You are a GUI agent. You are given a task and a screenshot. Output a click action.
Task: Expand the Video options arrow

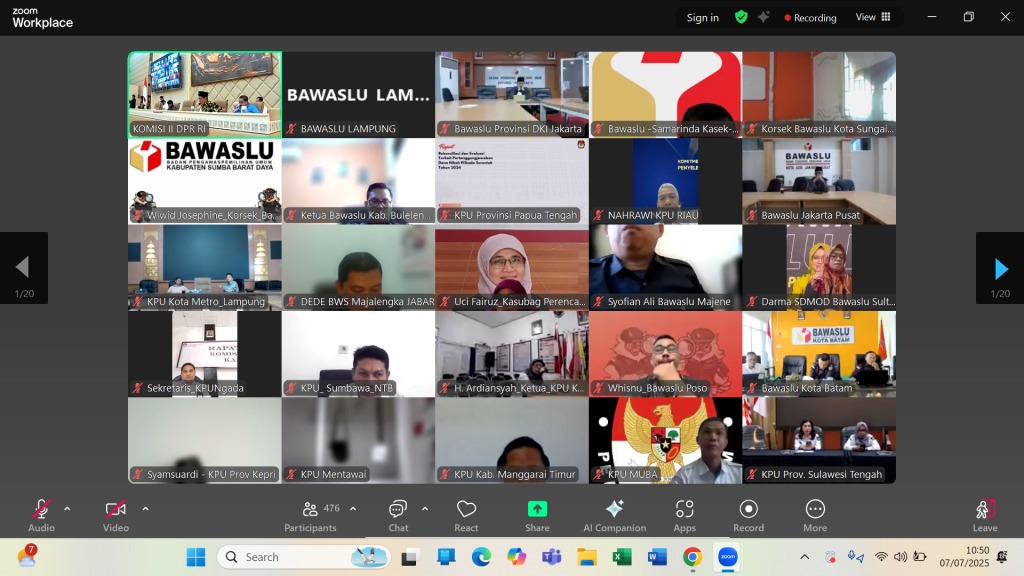pos(145,509)
